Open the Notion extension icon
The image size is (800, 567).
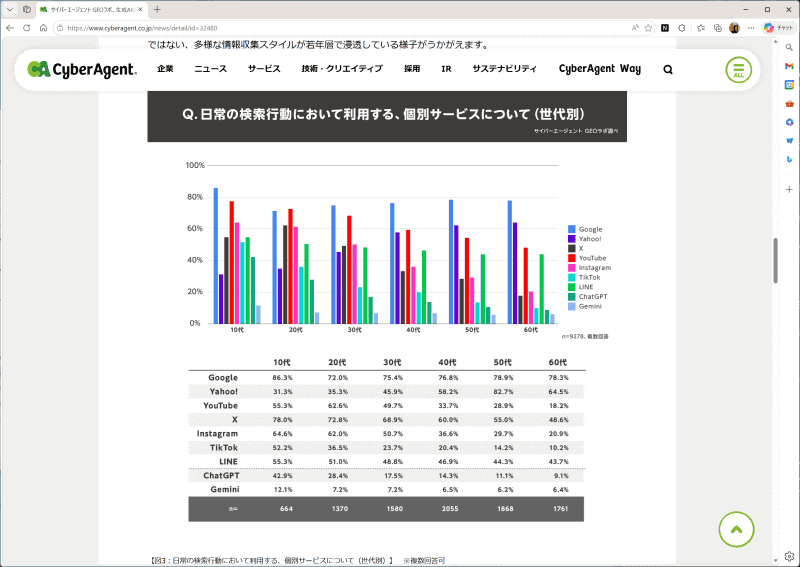(x=665, y=28)
